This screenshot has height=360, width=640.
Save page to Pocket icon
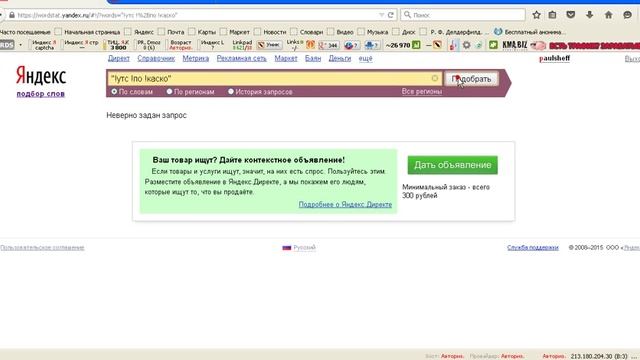(571, 15)
